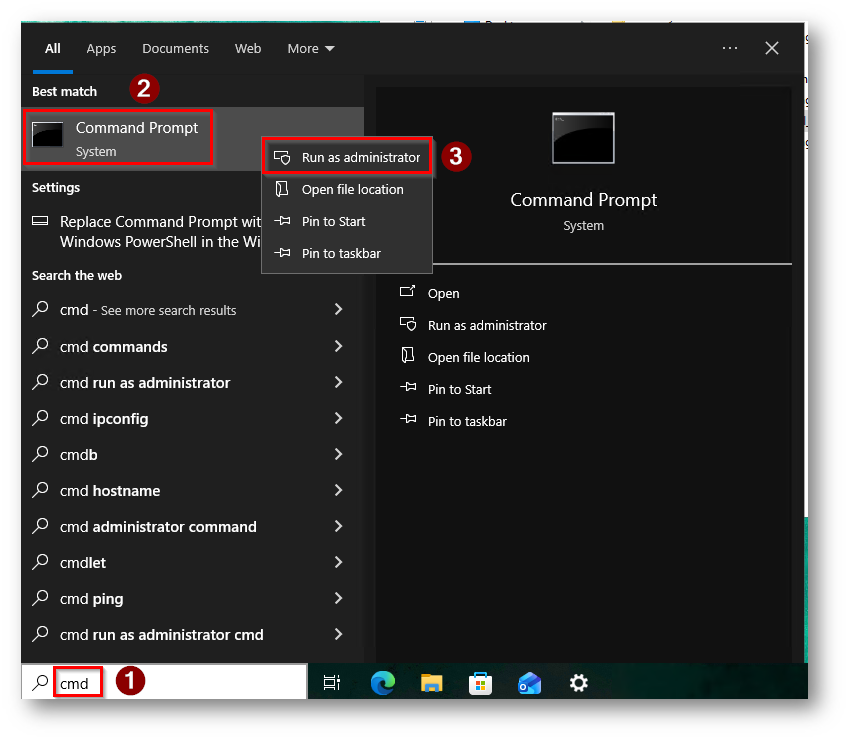Open Settings gear icon on taskbar
The height and width of the screenshot is (741, 850).
[x=578, y=683]
